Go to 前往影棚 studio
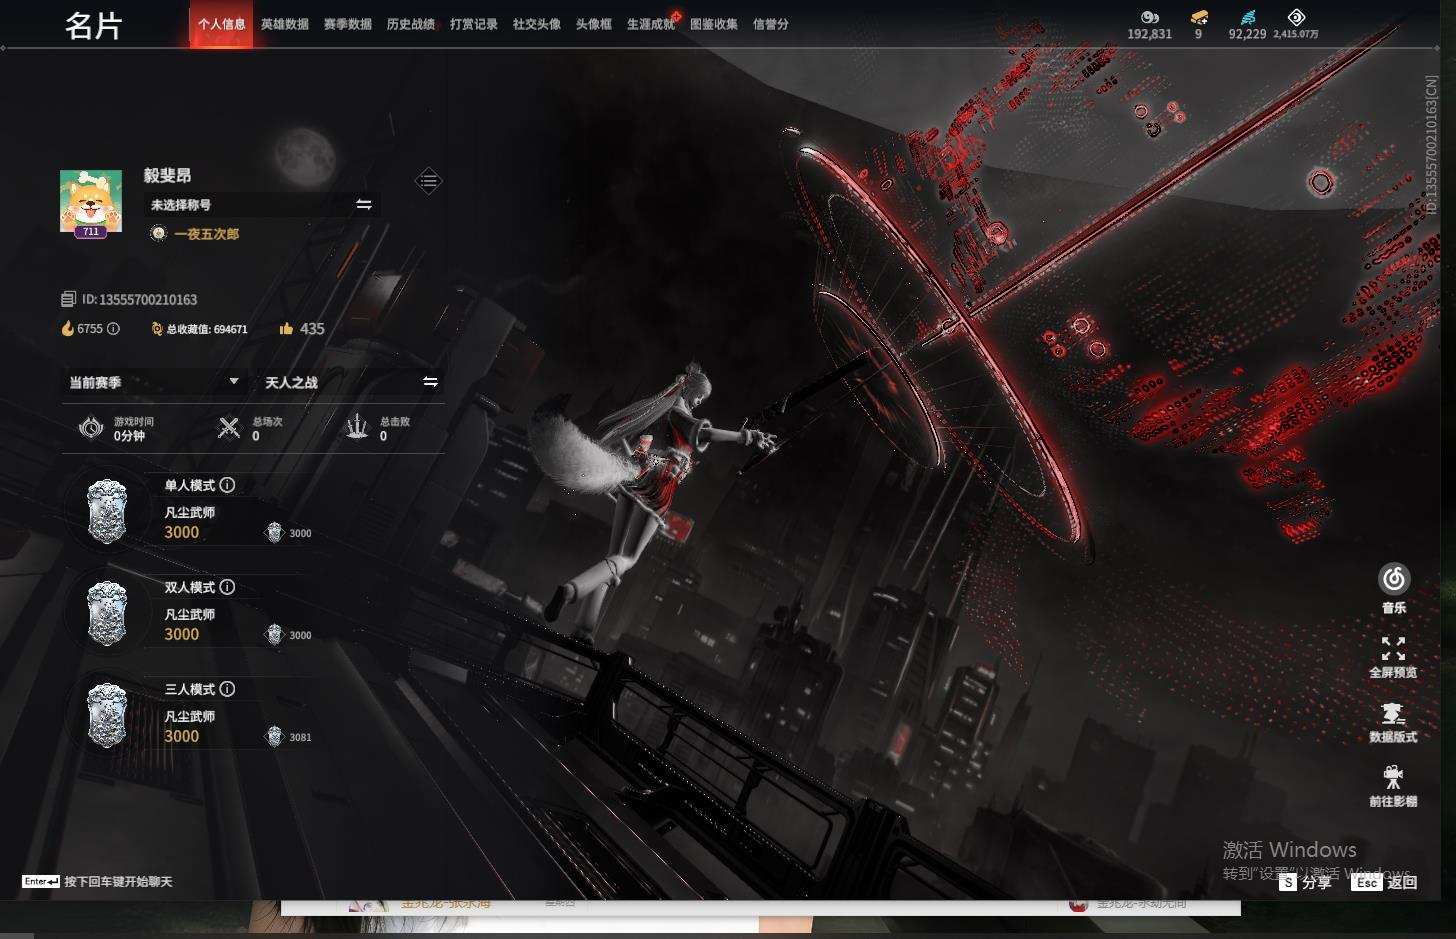Screen dimensions: 1456x939 click(1393, 786)
